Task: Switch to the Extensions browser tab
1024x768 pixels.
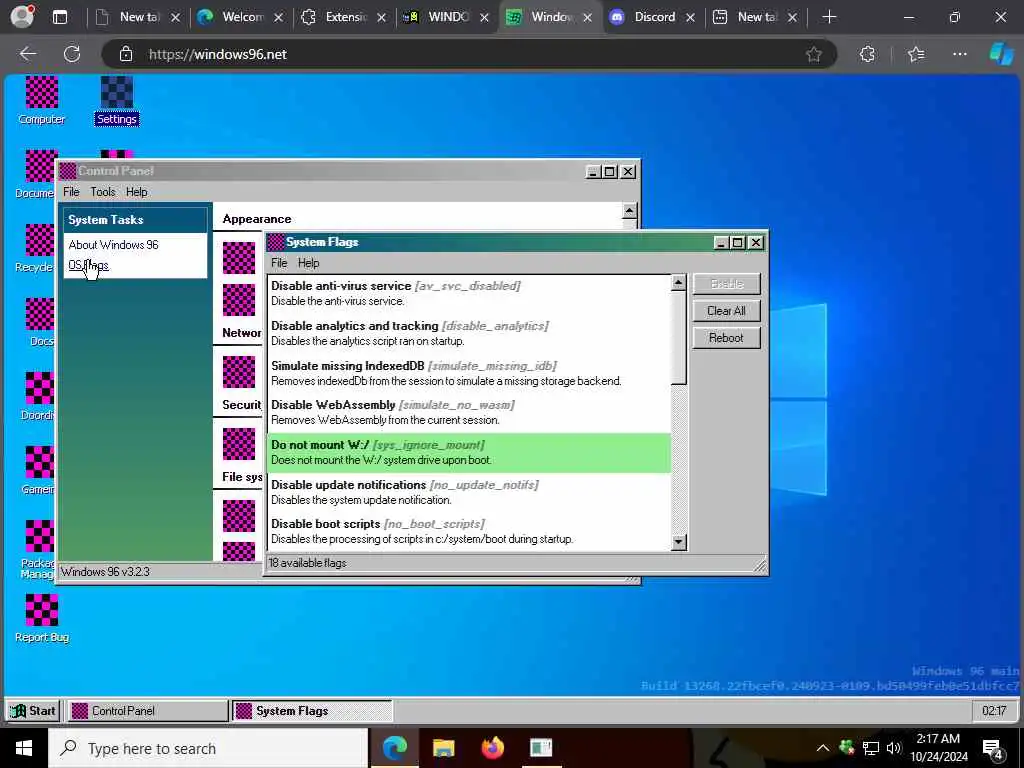Action: point(345,17)
